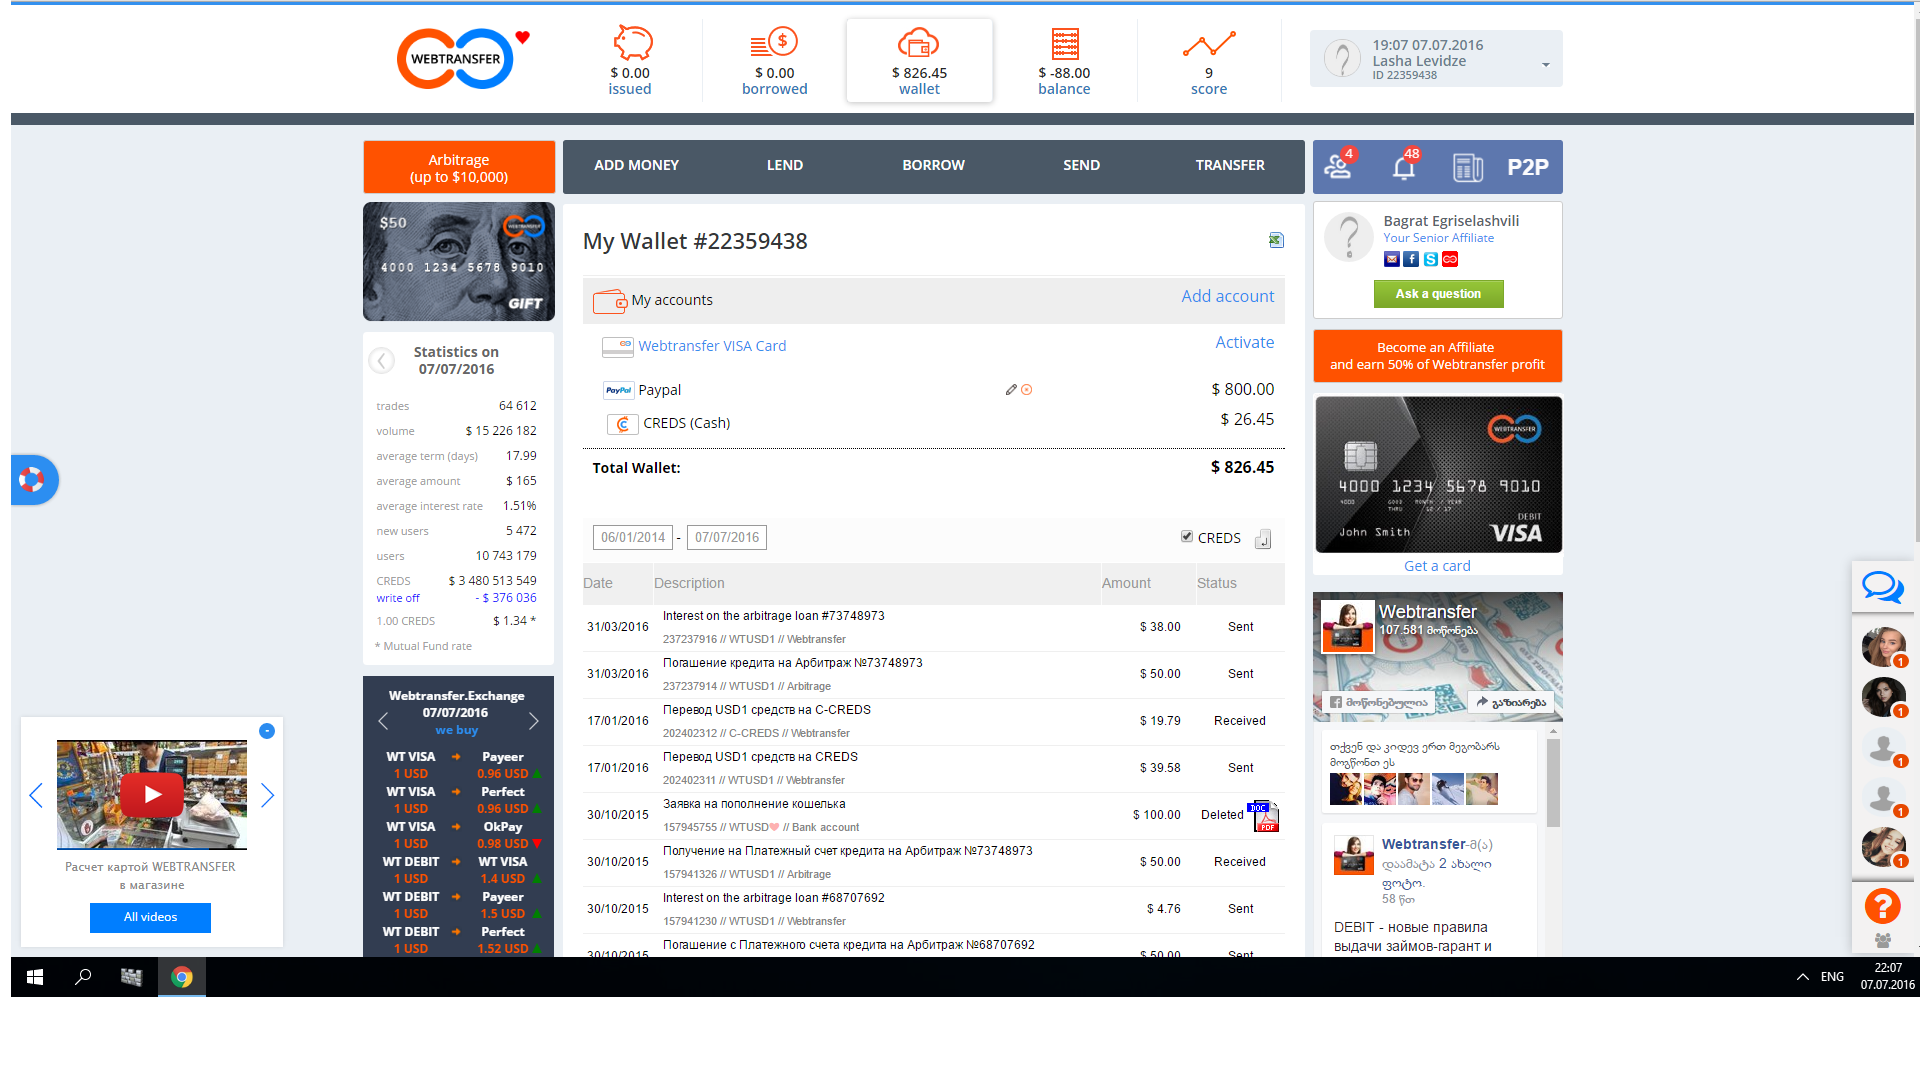Screen dimensions: 1920x1080
Task: Open the notifications bell icon
Action: (x=1404, y=167)
